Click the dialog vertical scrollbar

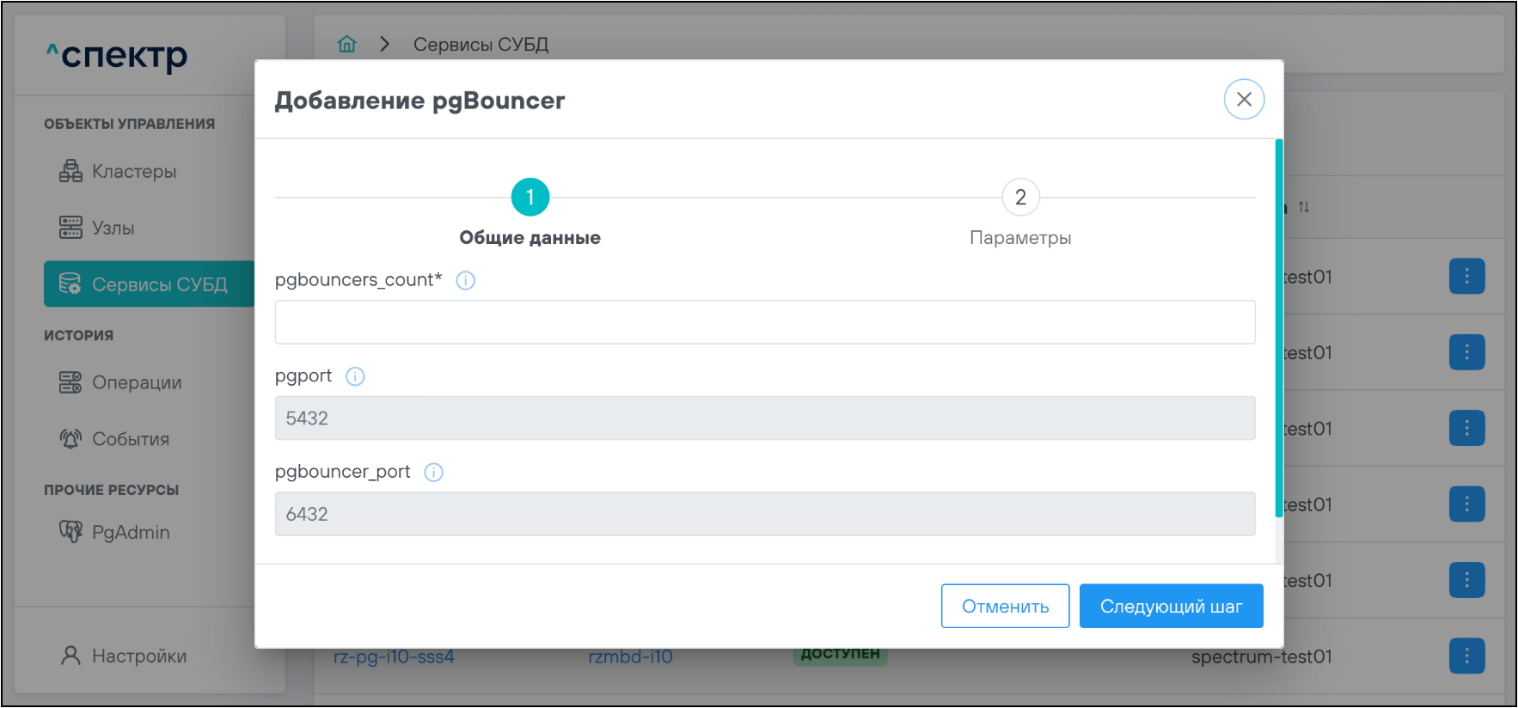1279,328
